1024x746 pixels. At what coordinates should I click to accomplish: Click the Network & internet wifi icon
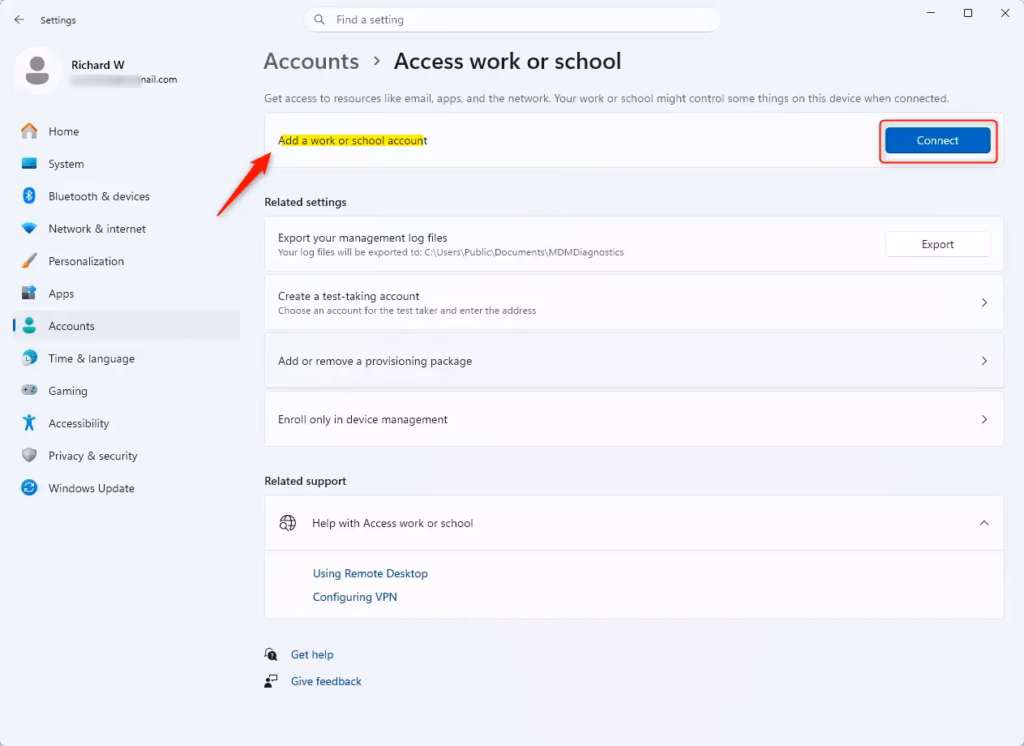tap(29, 228)
